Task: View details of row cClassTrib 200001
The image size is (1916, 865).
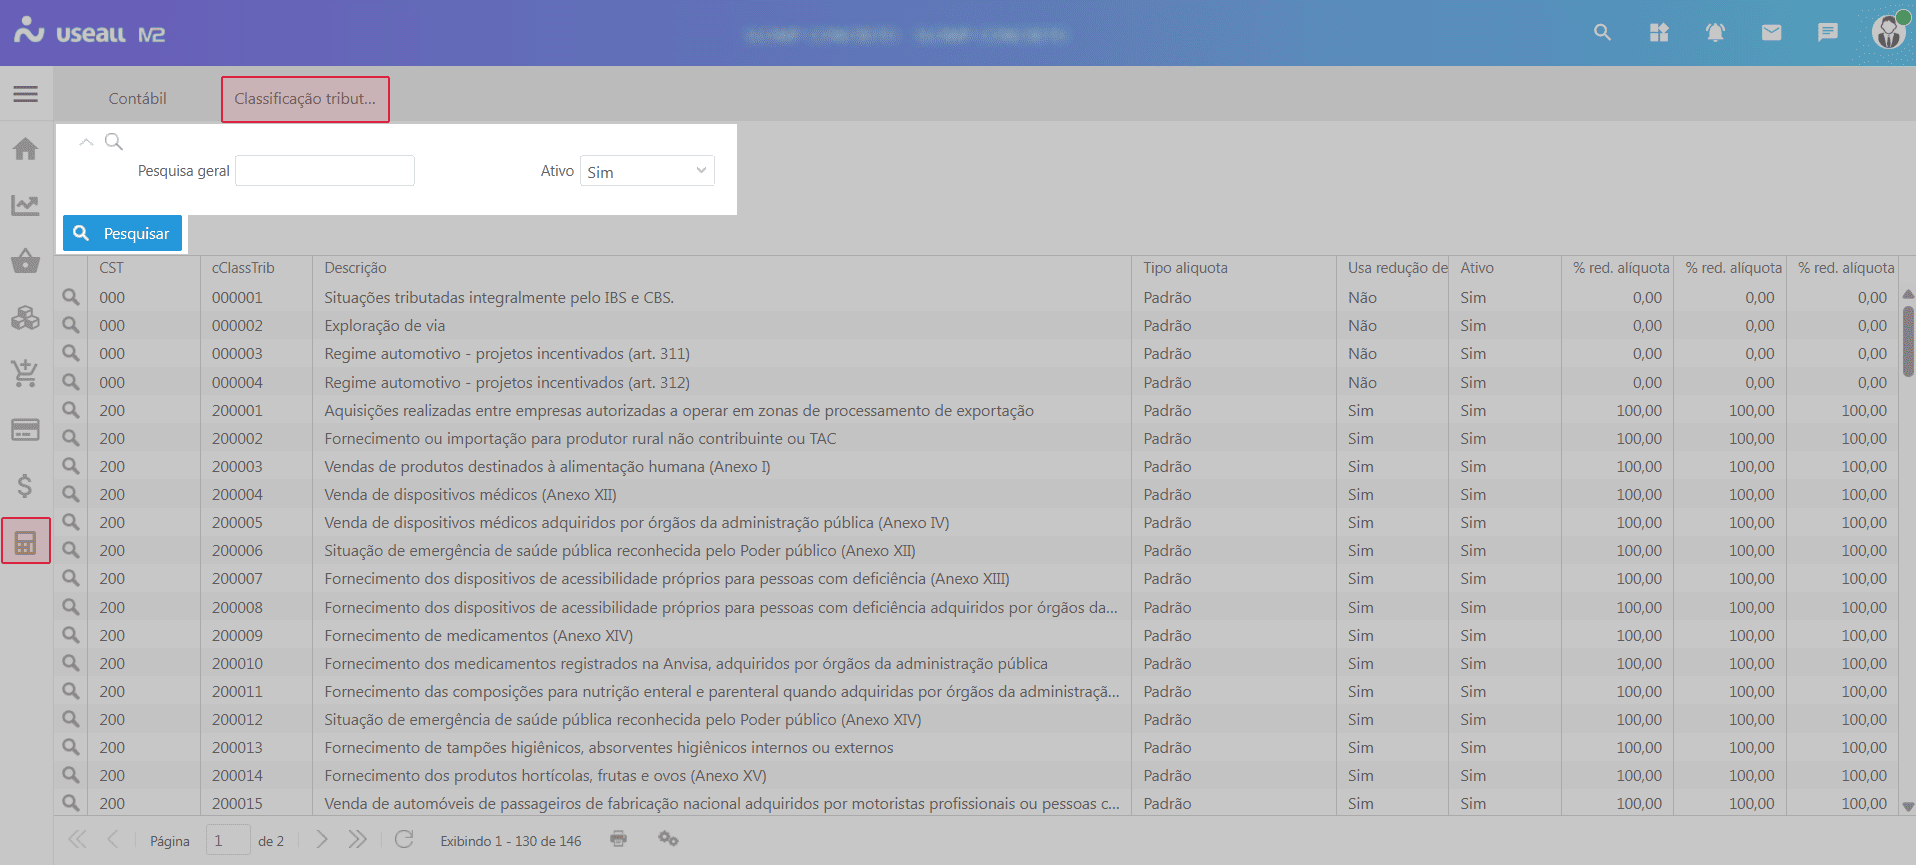Action: click(71, 410)
